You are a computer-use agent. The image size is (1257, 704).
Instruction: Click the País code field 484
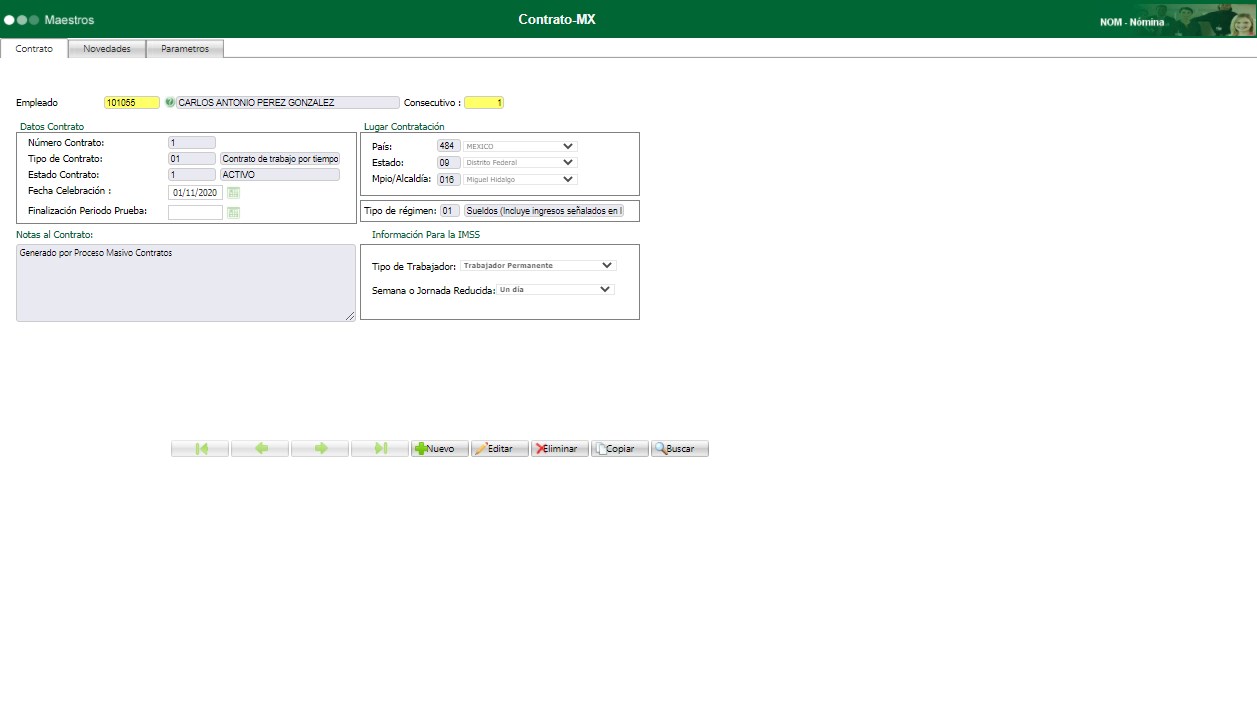(449, 146)
